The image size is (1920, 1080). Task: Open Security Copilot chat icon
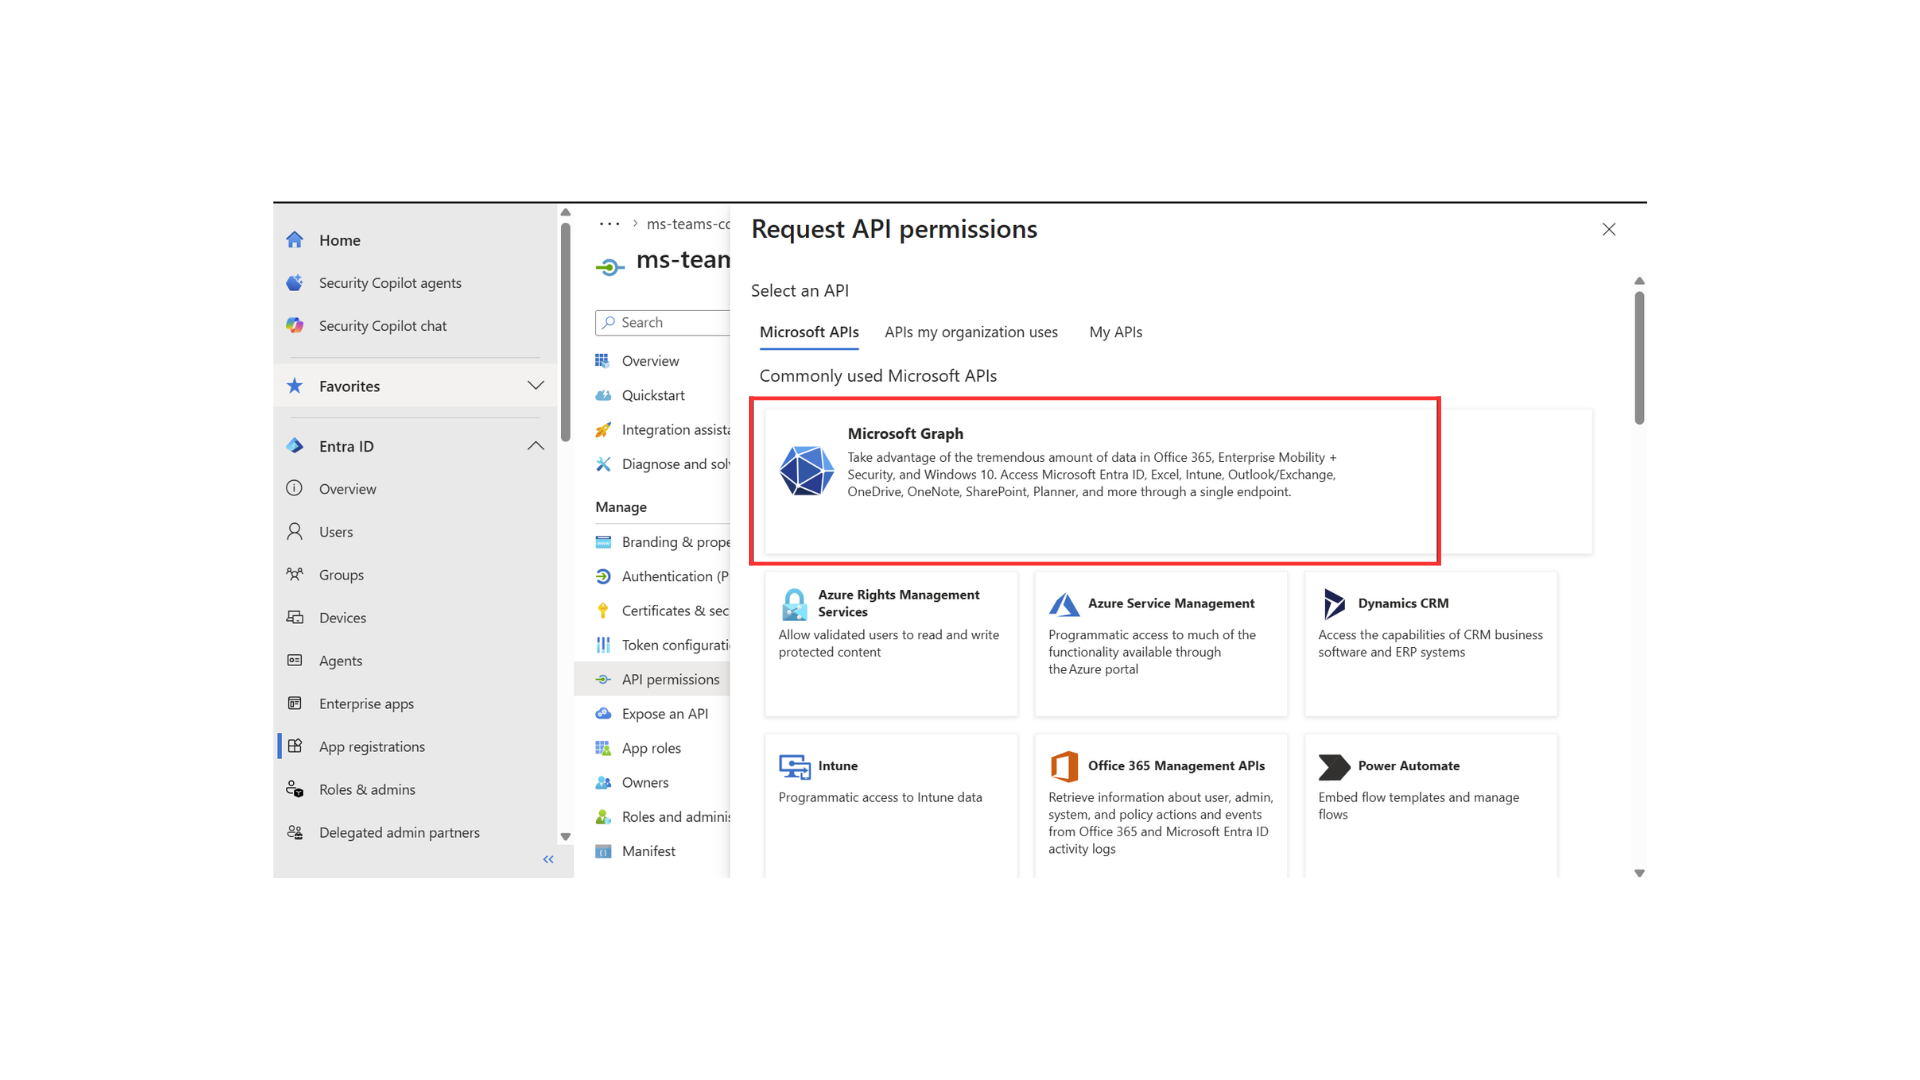point(295,326)
